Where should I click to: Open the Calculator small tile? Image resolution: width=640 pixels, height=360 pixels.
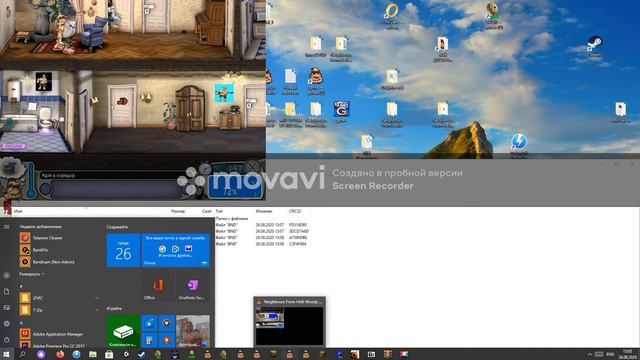point(149,340)
